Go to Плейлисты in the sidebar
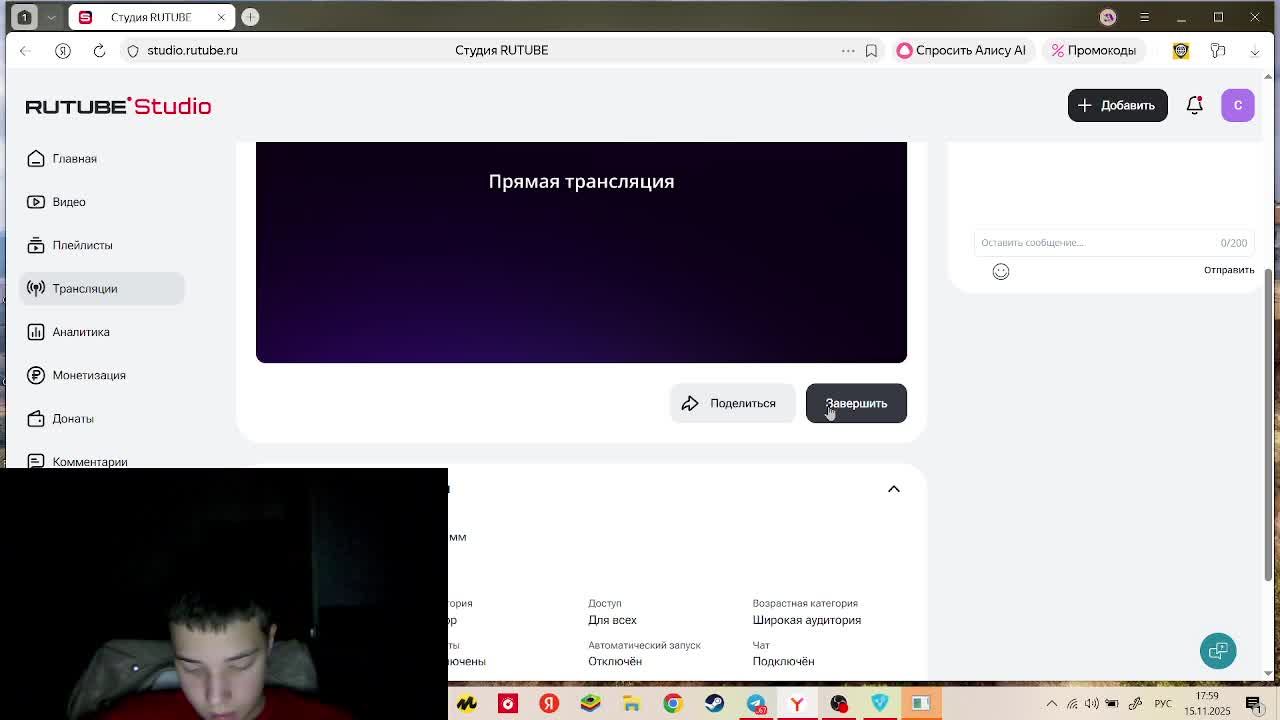 (102, 245)
